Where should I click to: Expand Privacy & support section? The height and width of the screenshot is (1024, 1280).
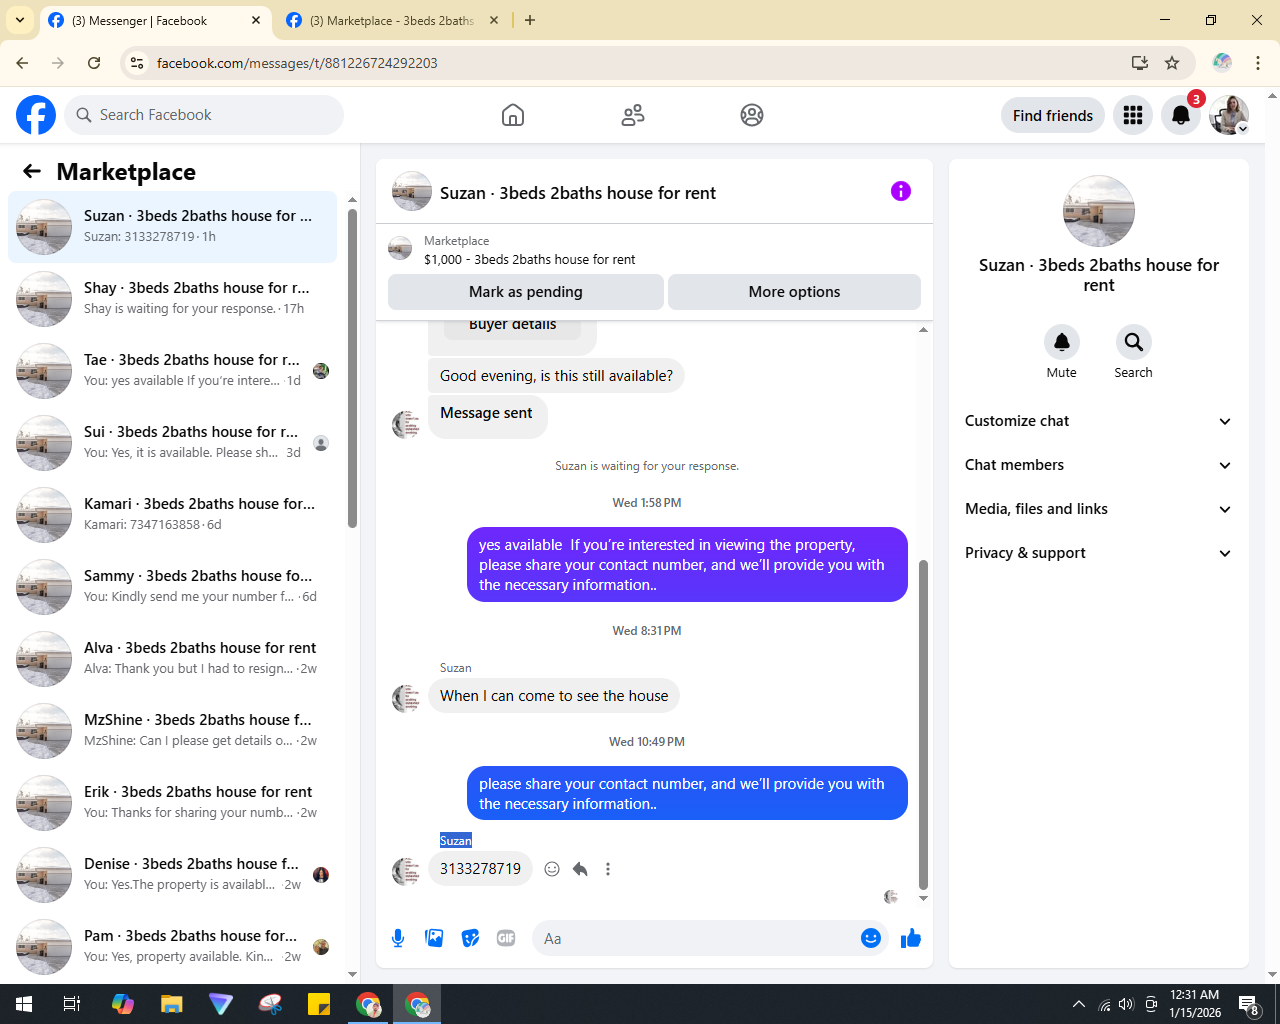[x=1098, y=553]
